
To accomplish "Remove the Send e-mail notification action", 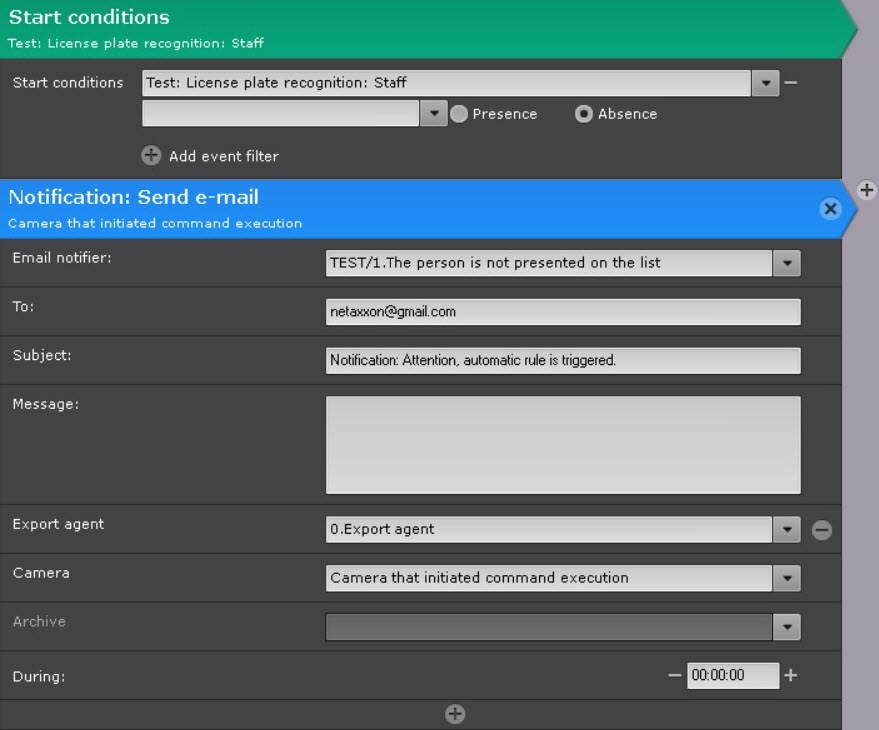I will [x=830, y=208].
